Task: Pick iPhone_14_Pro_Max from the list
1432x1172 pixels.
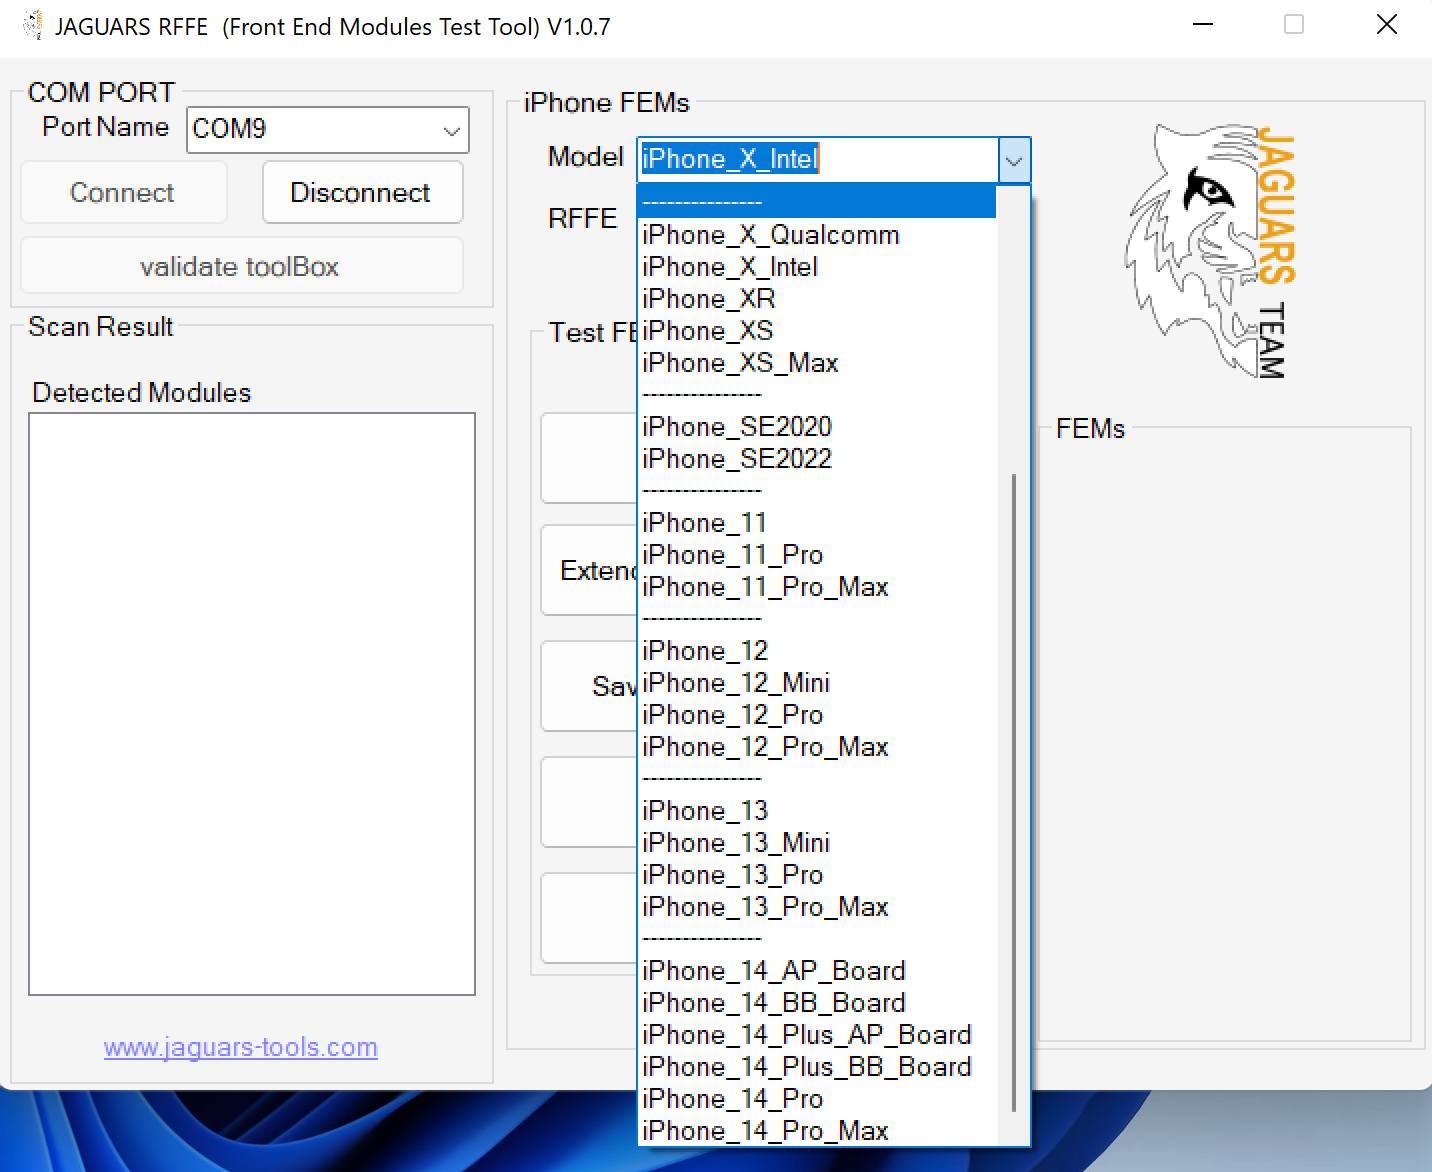Action: tap(818, 1131)
